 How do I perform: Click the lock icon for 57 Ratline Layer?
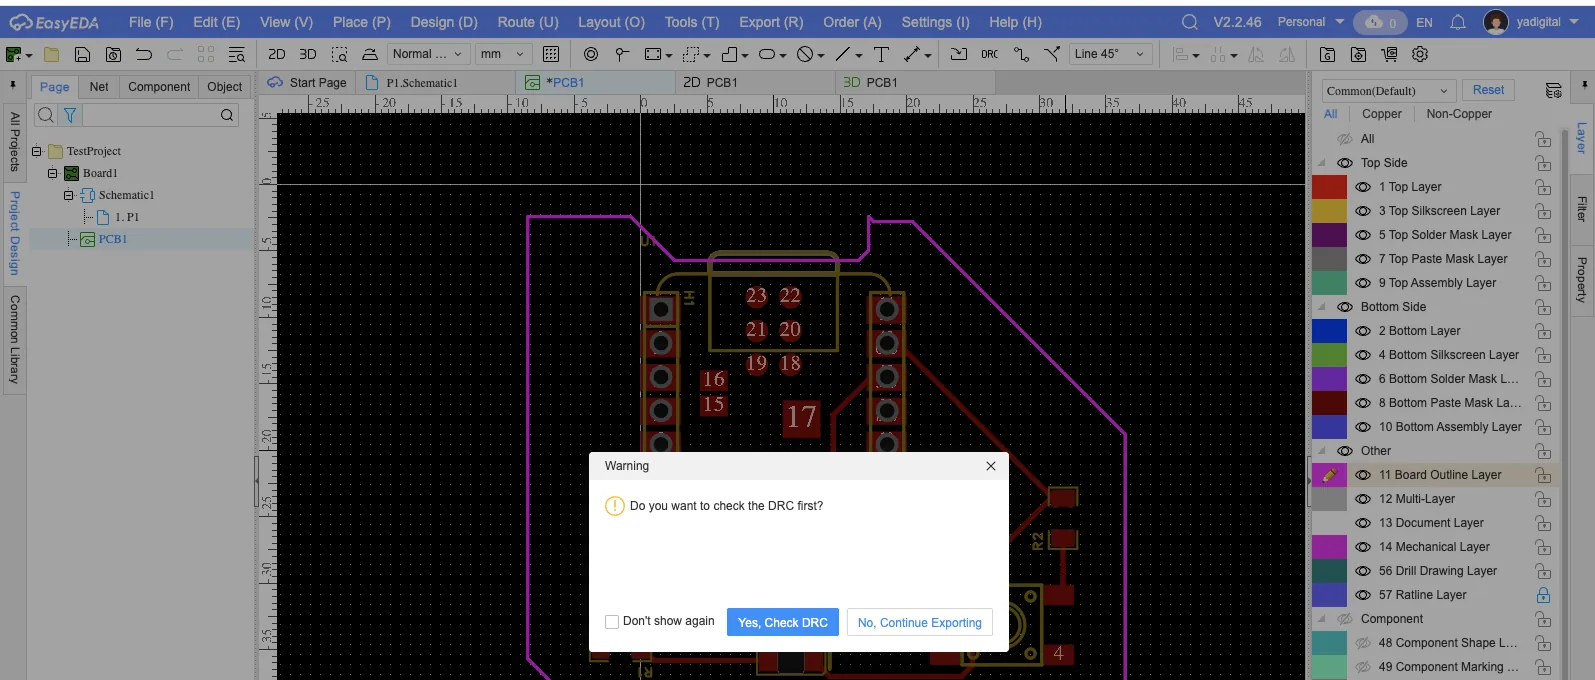click(1543, 595)
